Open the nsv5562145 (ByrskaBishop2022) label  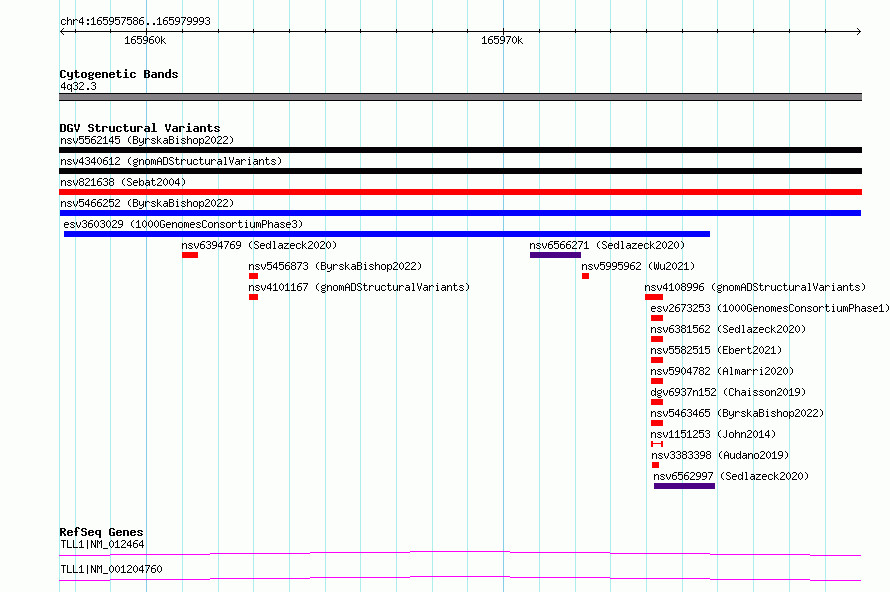[x=147, y=140]
